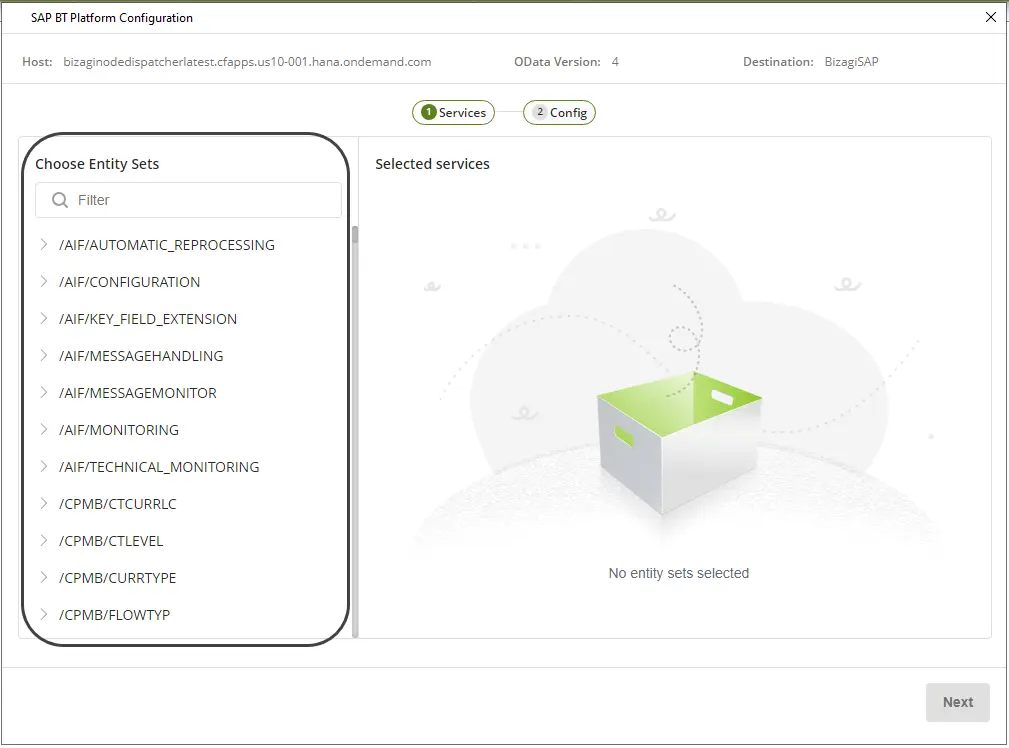Select the /CPMB/CURRTYPE entry
This screenshot has height=748, width=1009.
[x=118, y=578]
